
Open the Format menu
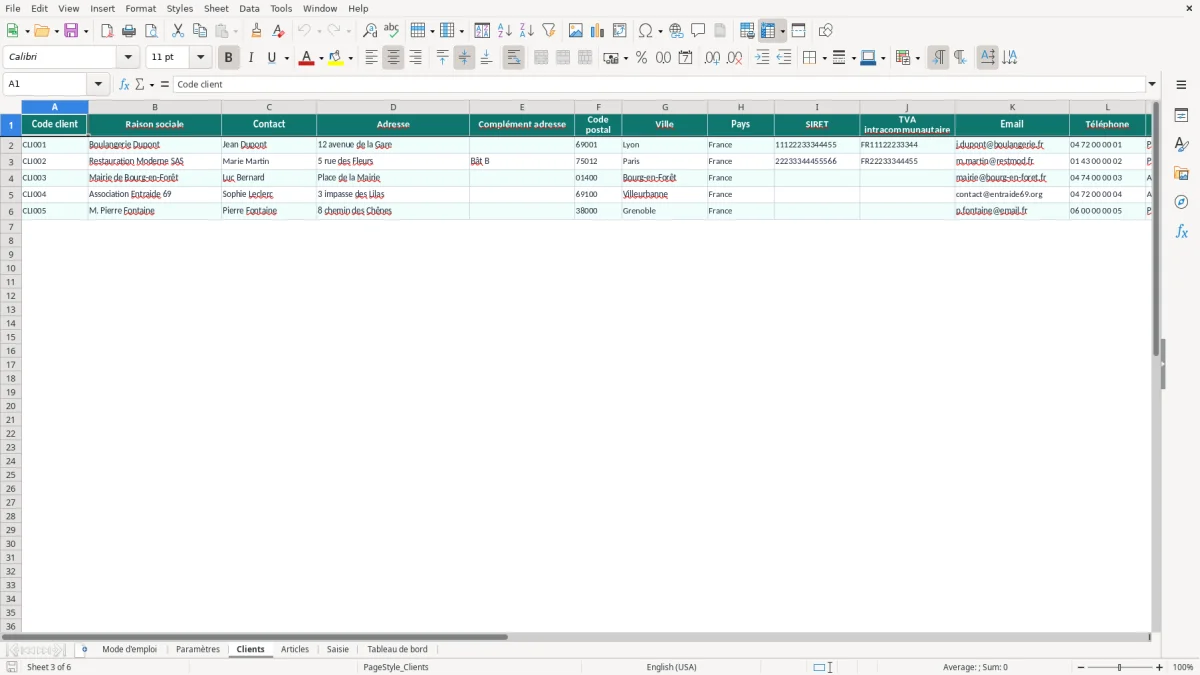point(141,8)
